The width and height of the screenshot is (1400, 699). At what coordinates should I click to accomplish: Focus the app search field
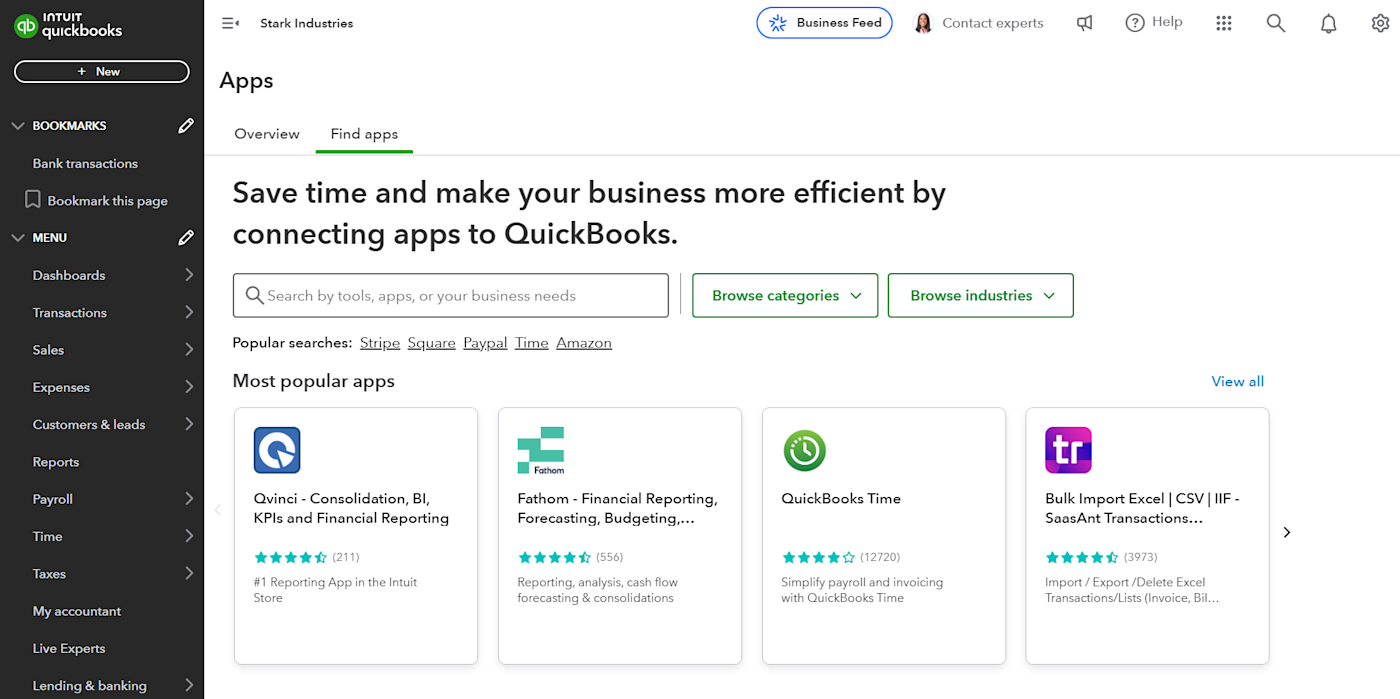[451, 296]
